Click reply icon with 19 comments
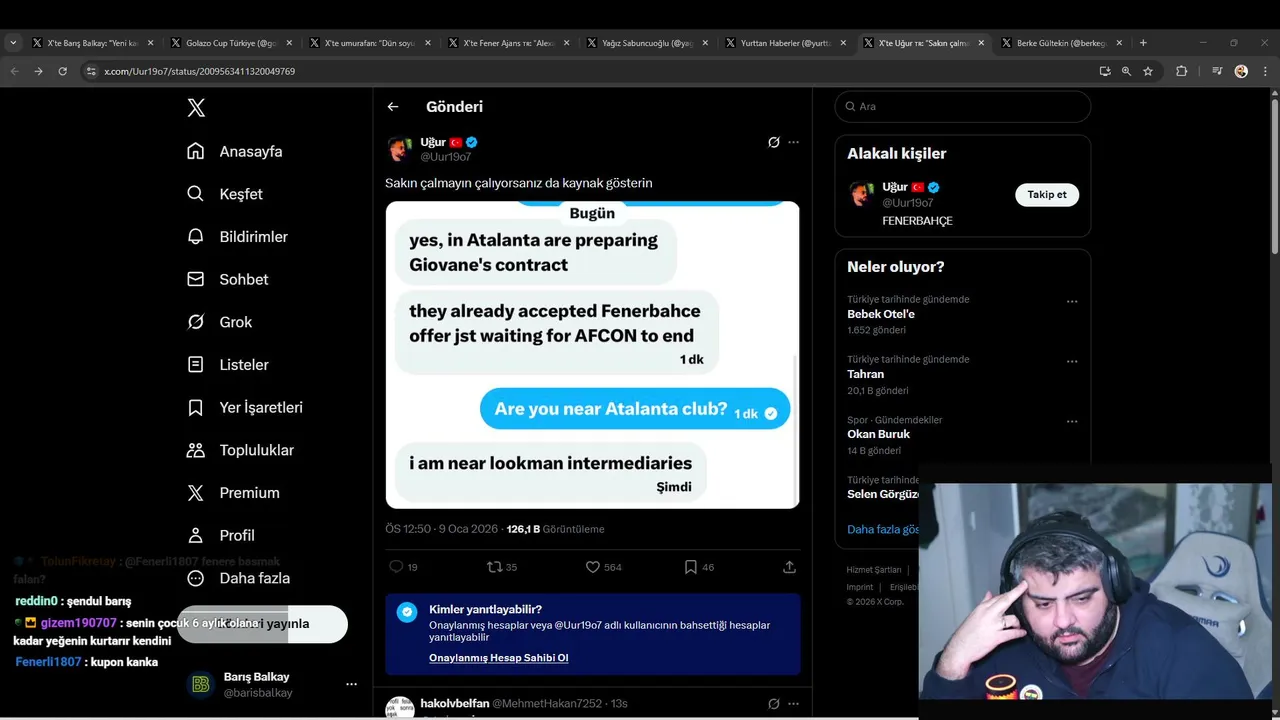The image size is (1280, 720). (396, 567)
